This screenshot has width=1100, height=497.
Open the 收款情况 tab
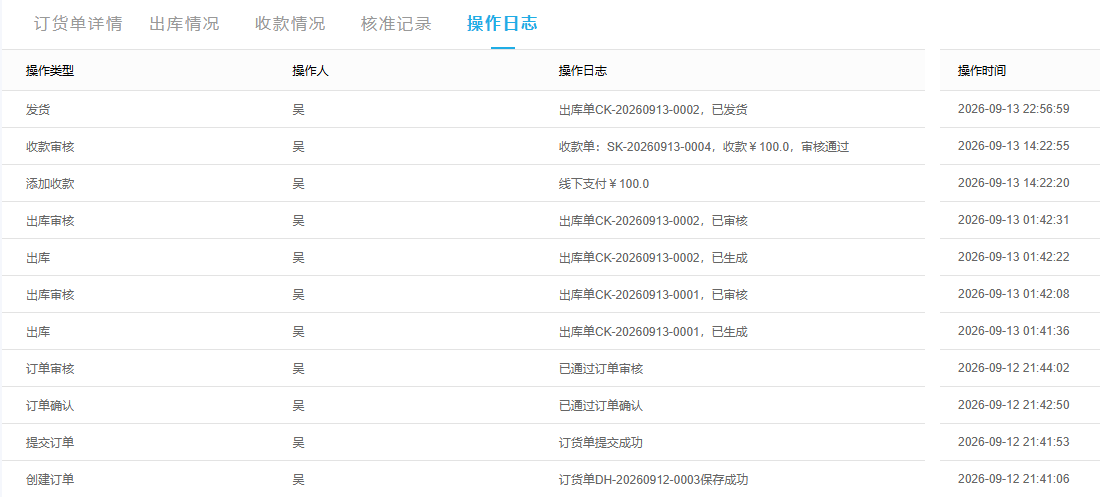290,23
